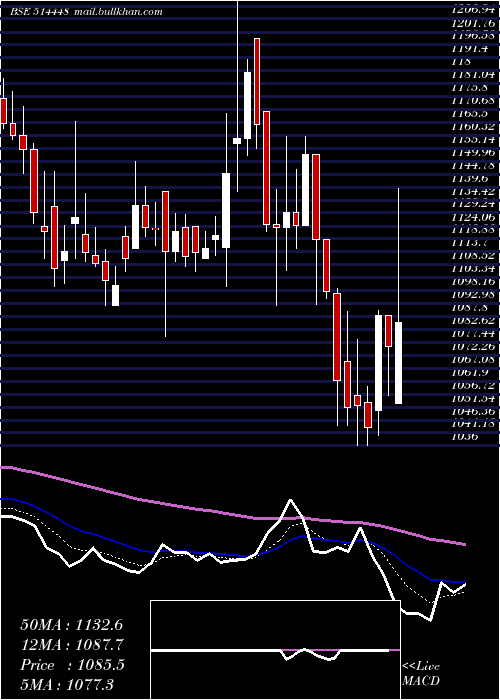Select the 1134.42 price level label
The image size is (500, 700).
point(473,192)
